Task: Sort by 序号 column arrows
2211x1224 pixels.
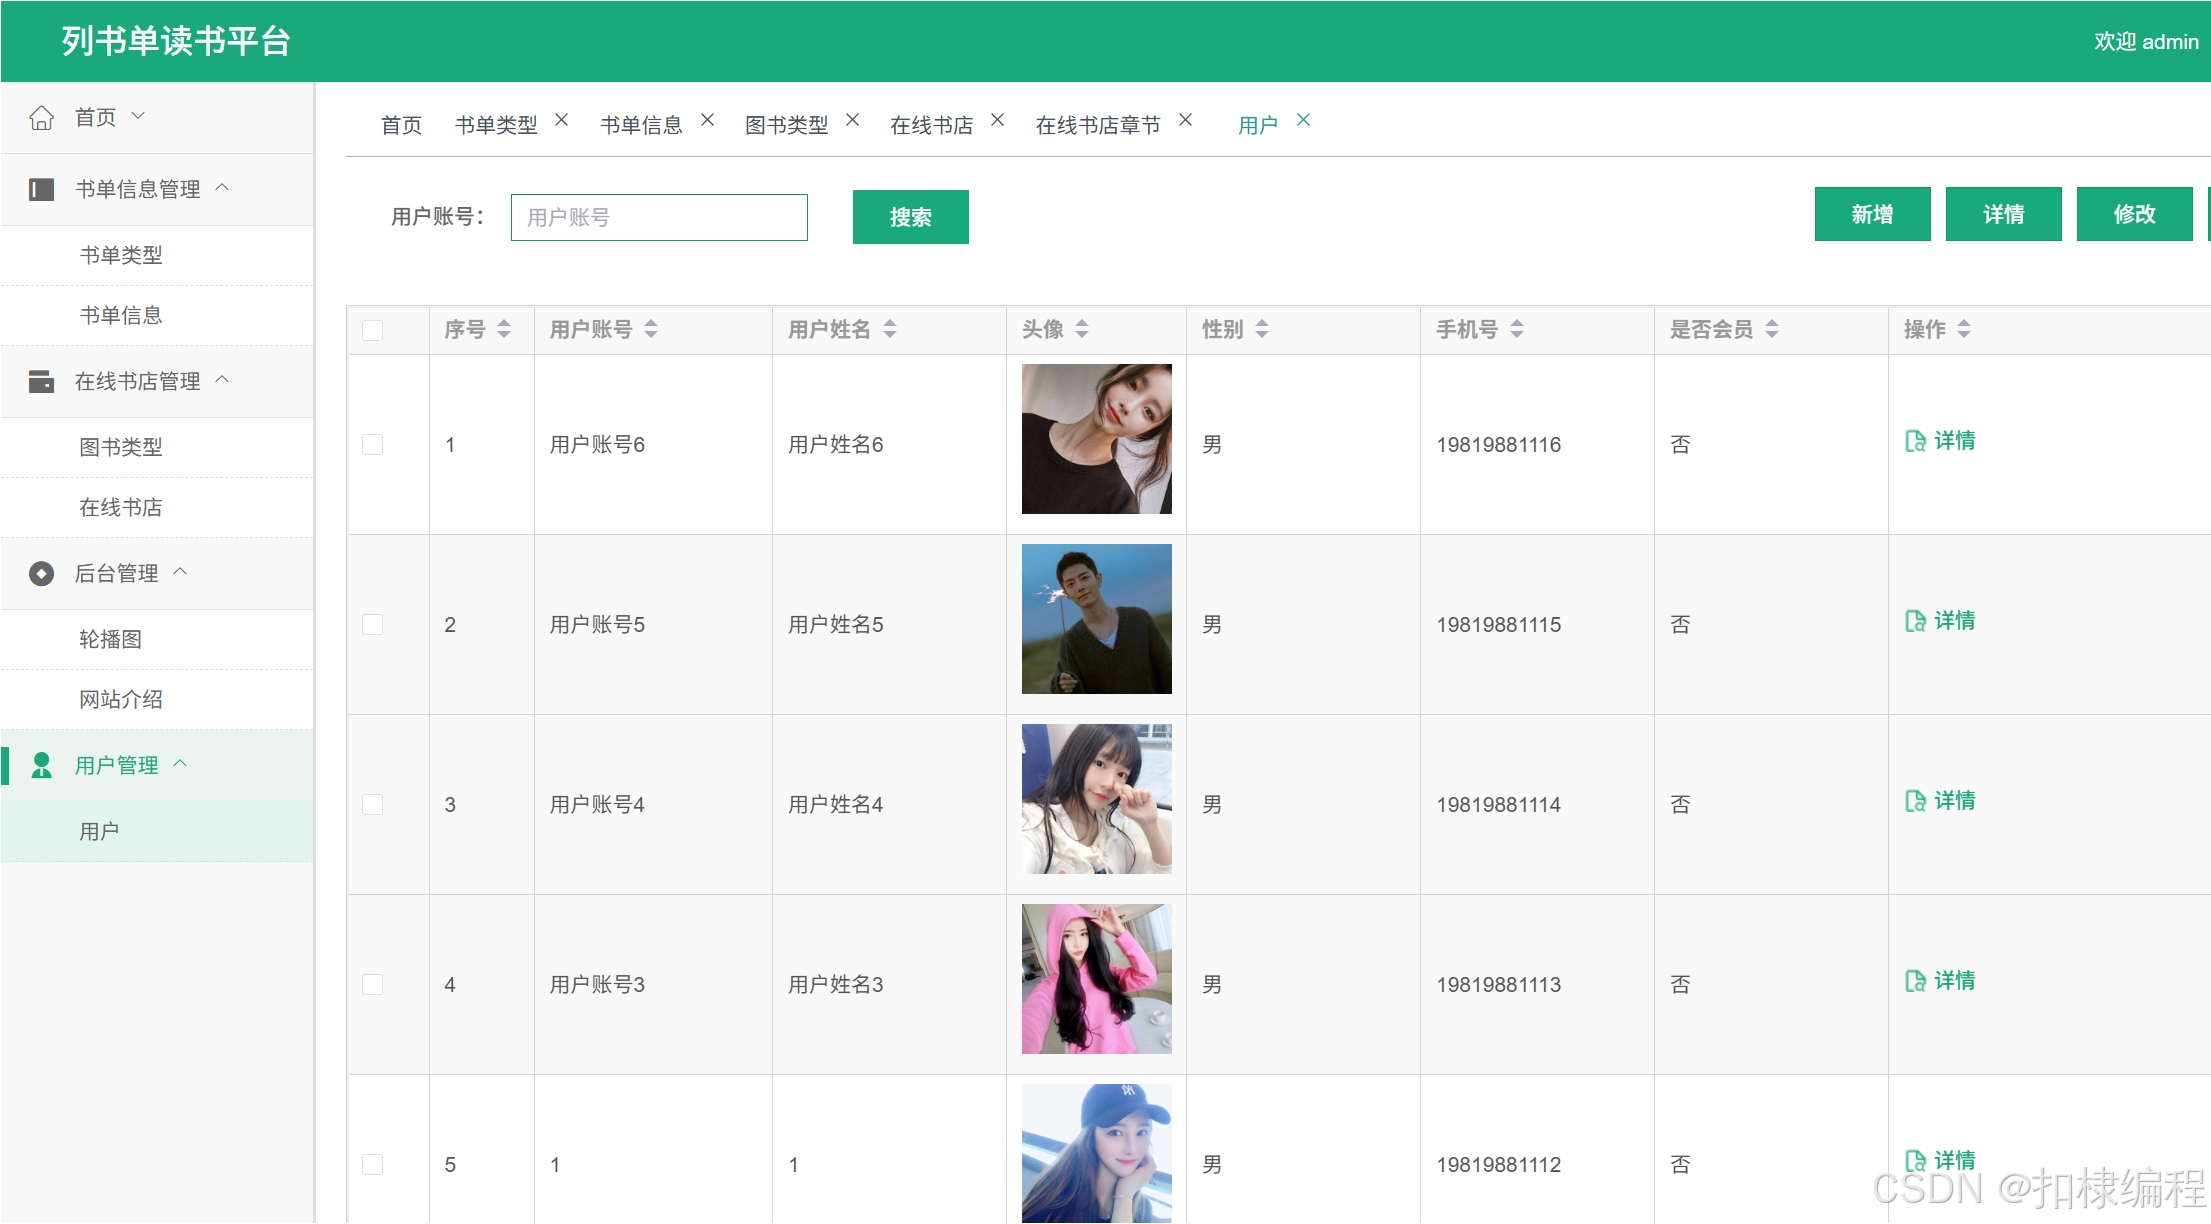Action: click(x=504, y=329)
